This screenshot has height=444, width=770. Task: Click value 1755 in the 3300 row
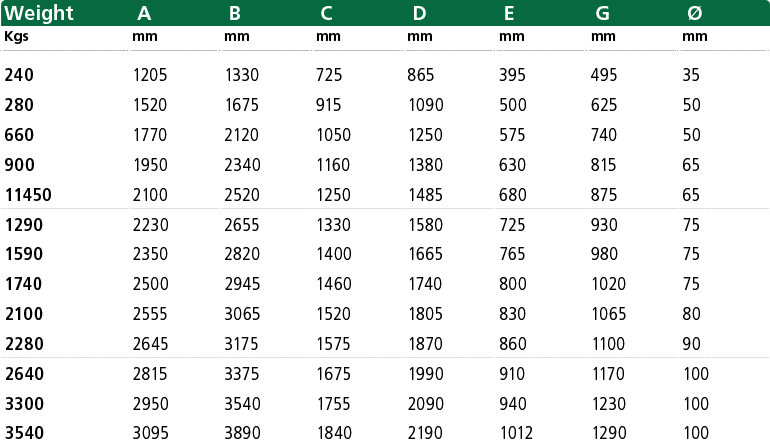point(333,404)
